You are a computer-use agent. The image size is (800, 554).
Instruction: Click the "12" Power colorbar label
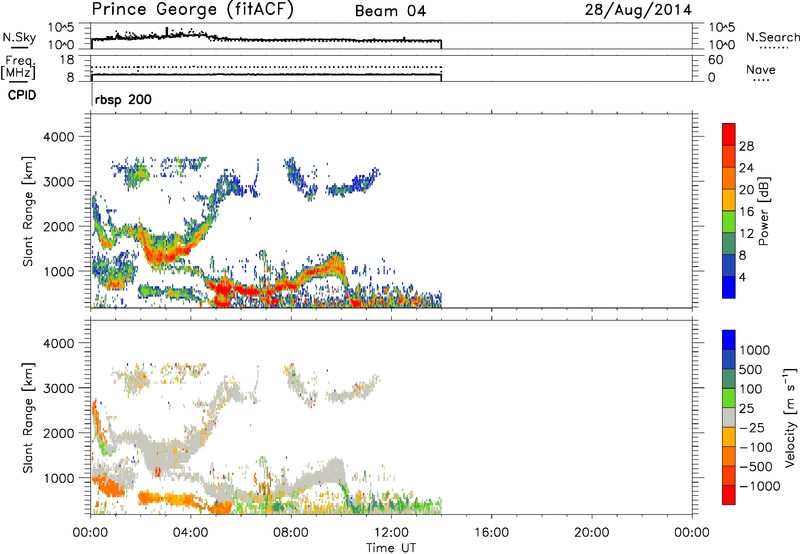pos(746,233)
